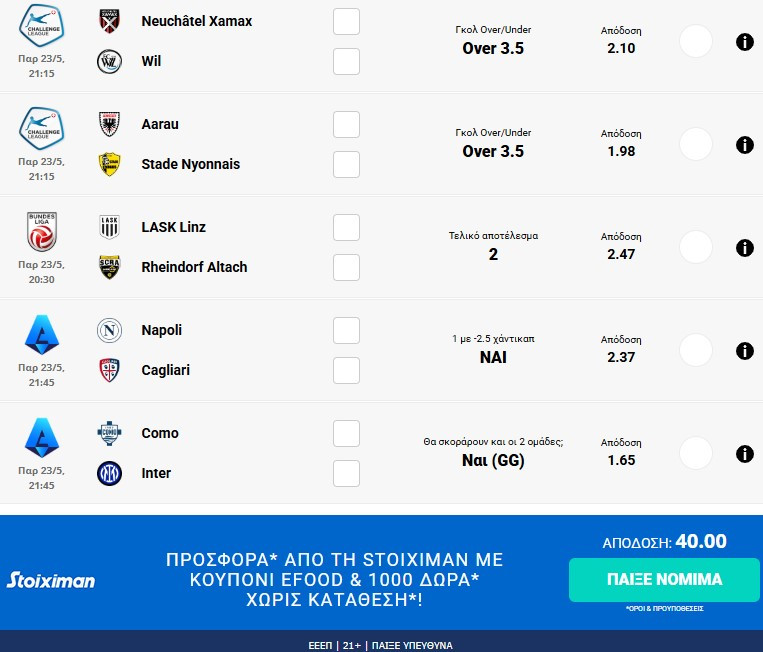This screenshot has height=652, width=763.
Task: Click the Stoiximan logo in banner
Action: 51,580
